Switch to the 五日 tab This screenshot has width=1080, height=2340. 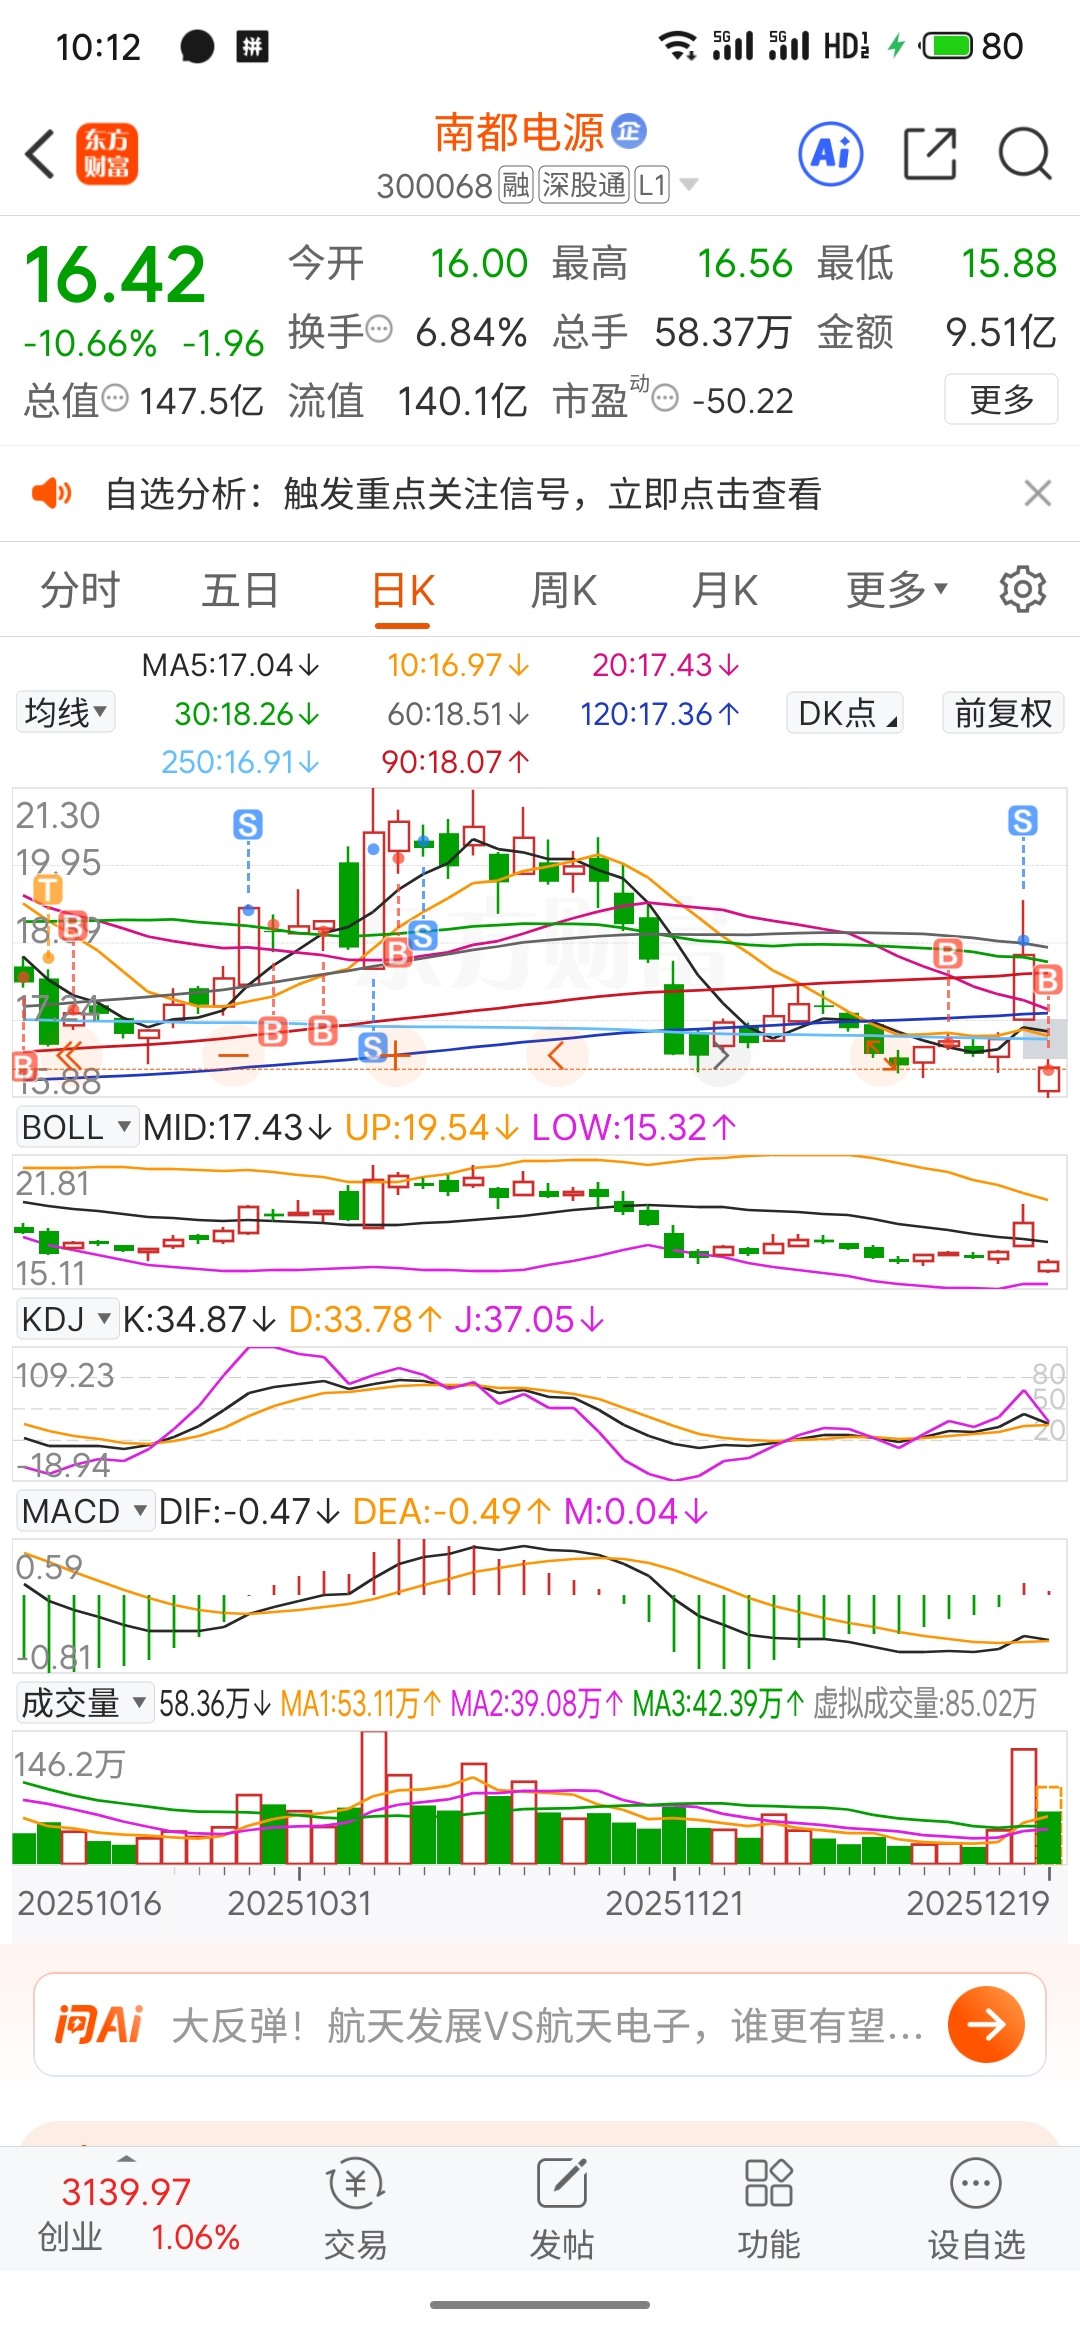(x=240, y=589)
